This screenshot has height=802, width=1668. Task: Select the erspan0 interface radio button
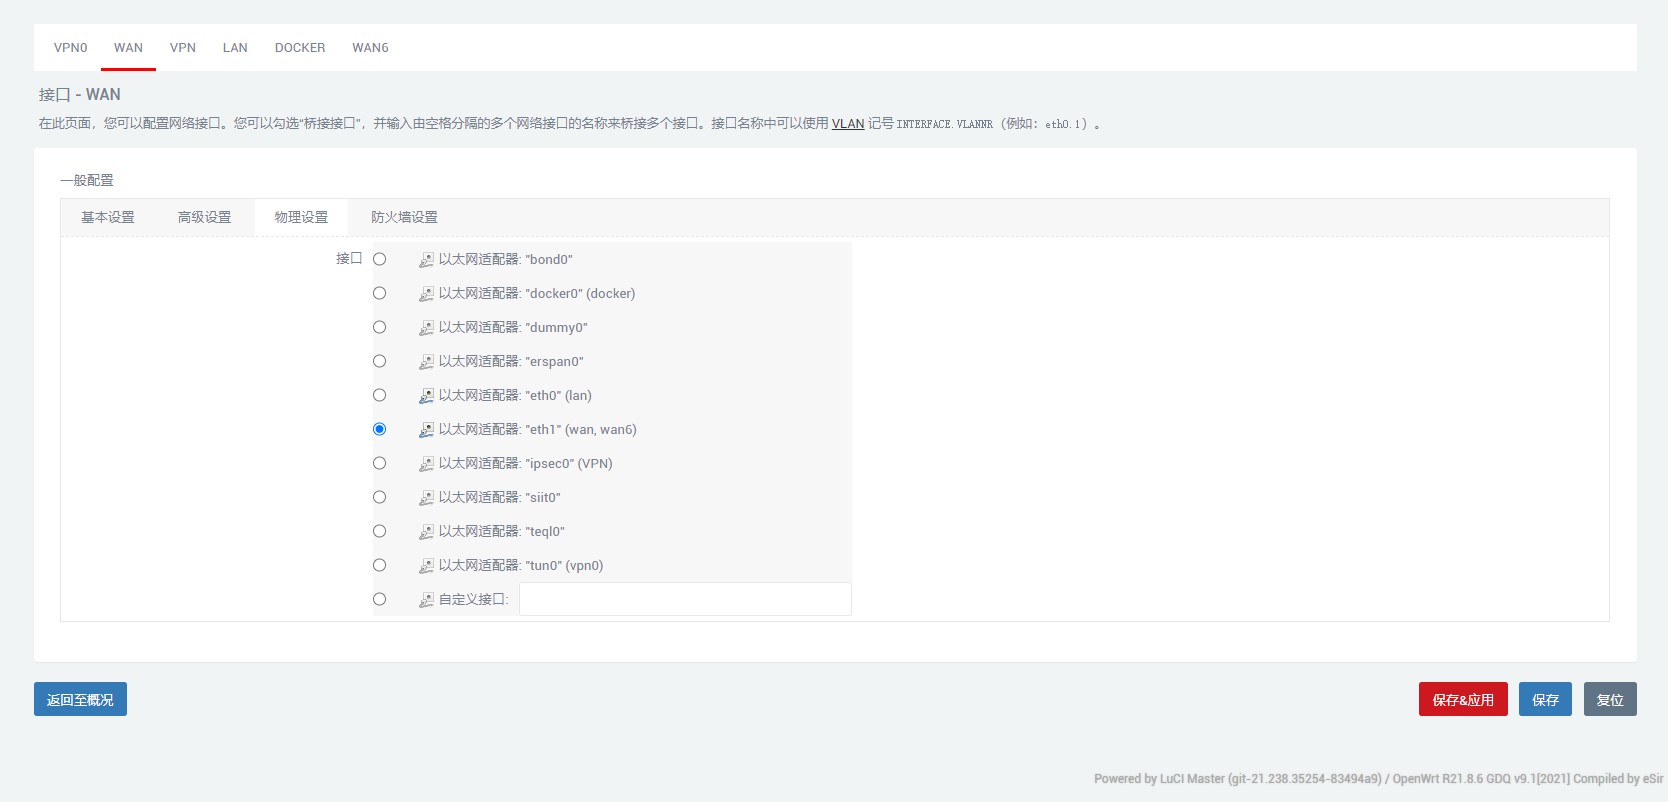point(379,361)
